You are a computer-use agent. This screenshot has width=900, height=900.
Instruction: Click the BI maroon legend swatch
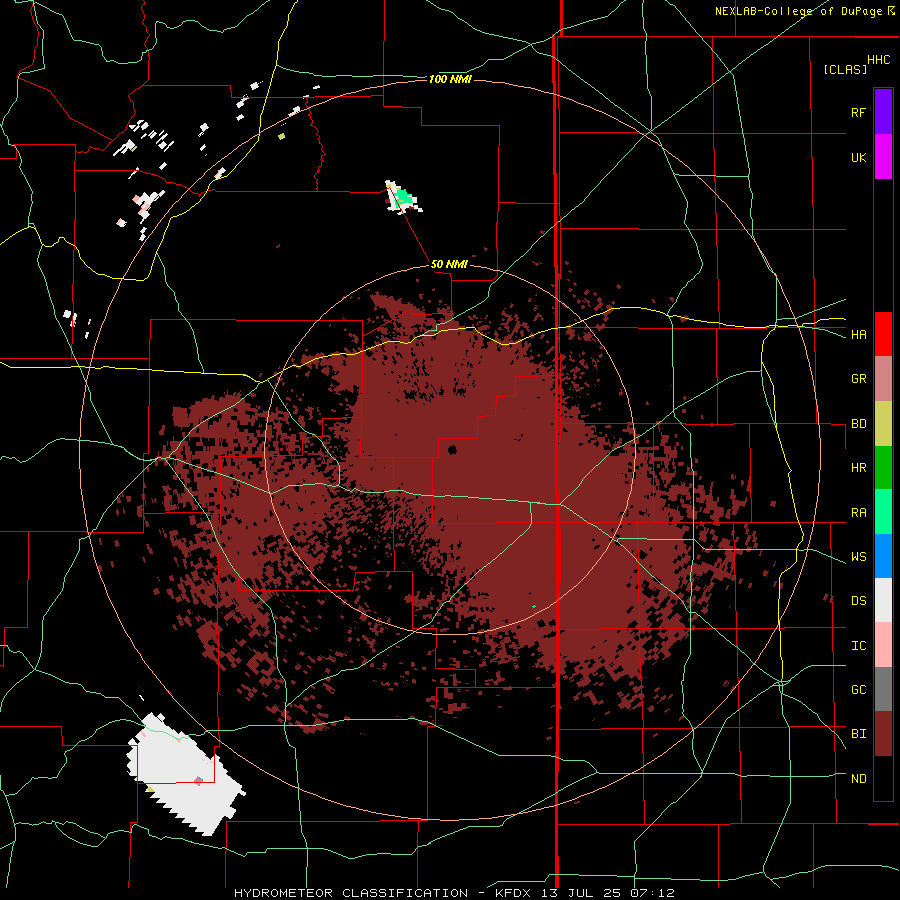[883, 734]
